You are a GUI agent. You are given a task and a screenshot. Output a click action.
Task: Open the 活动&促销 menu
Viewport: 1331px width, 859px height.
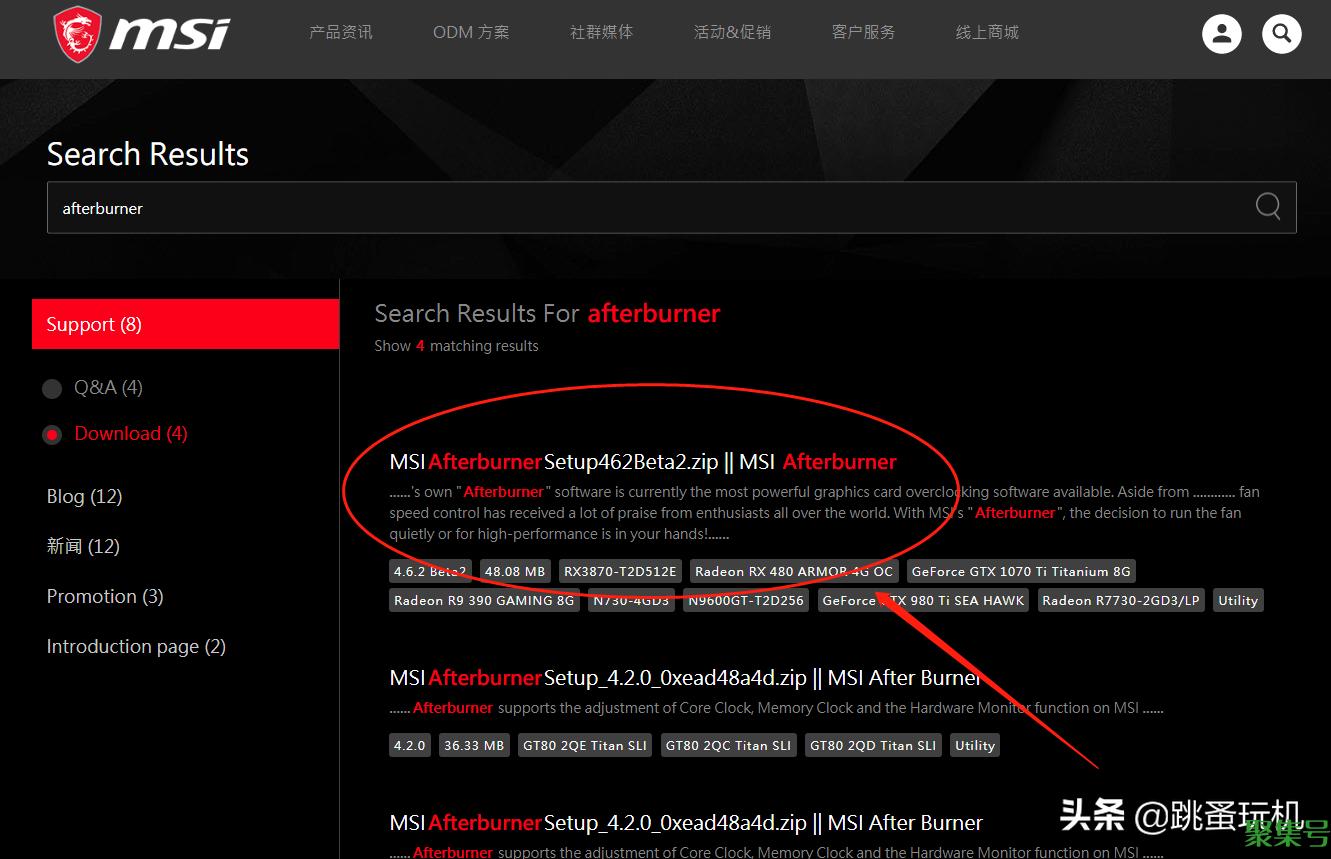(732, 32)
